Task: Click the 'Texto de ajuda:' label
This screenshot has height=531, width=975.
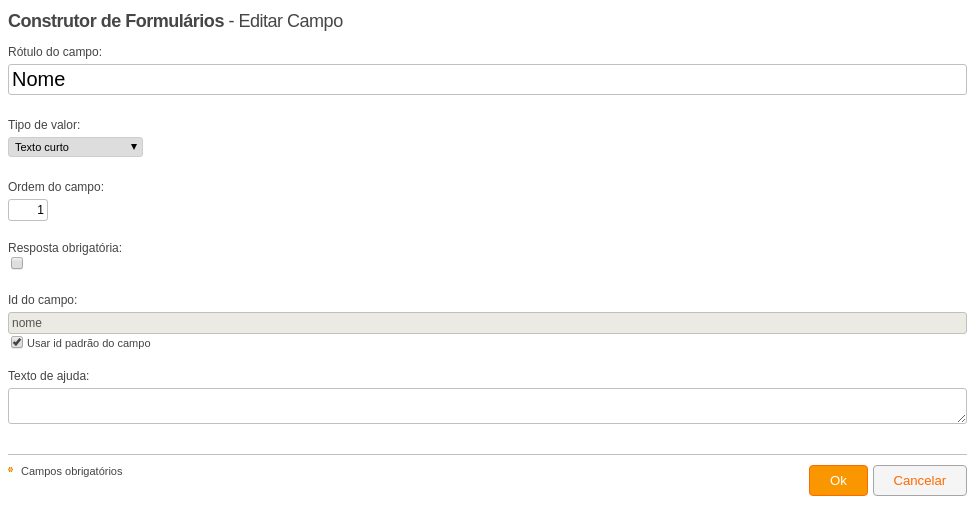Action: coord(49,376)
